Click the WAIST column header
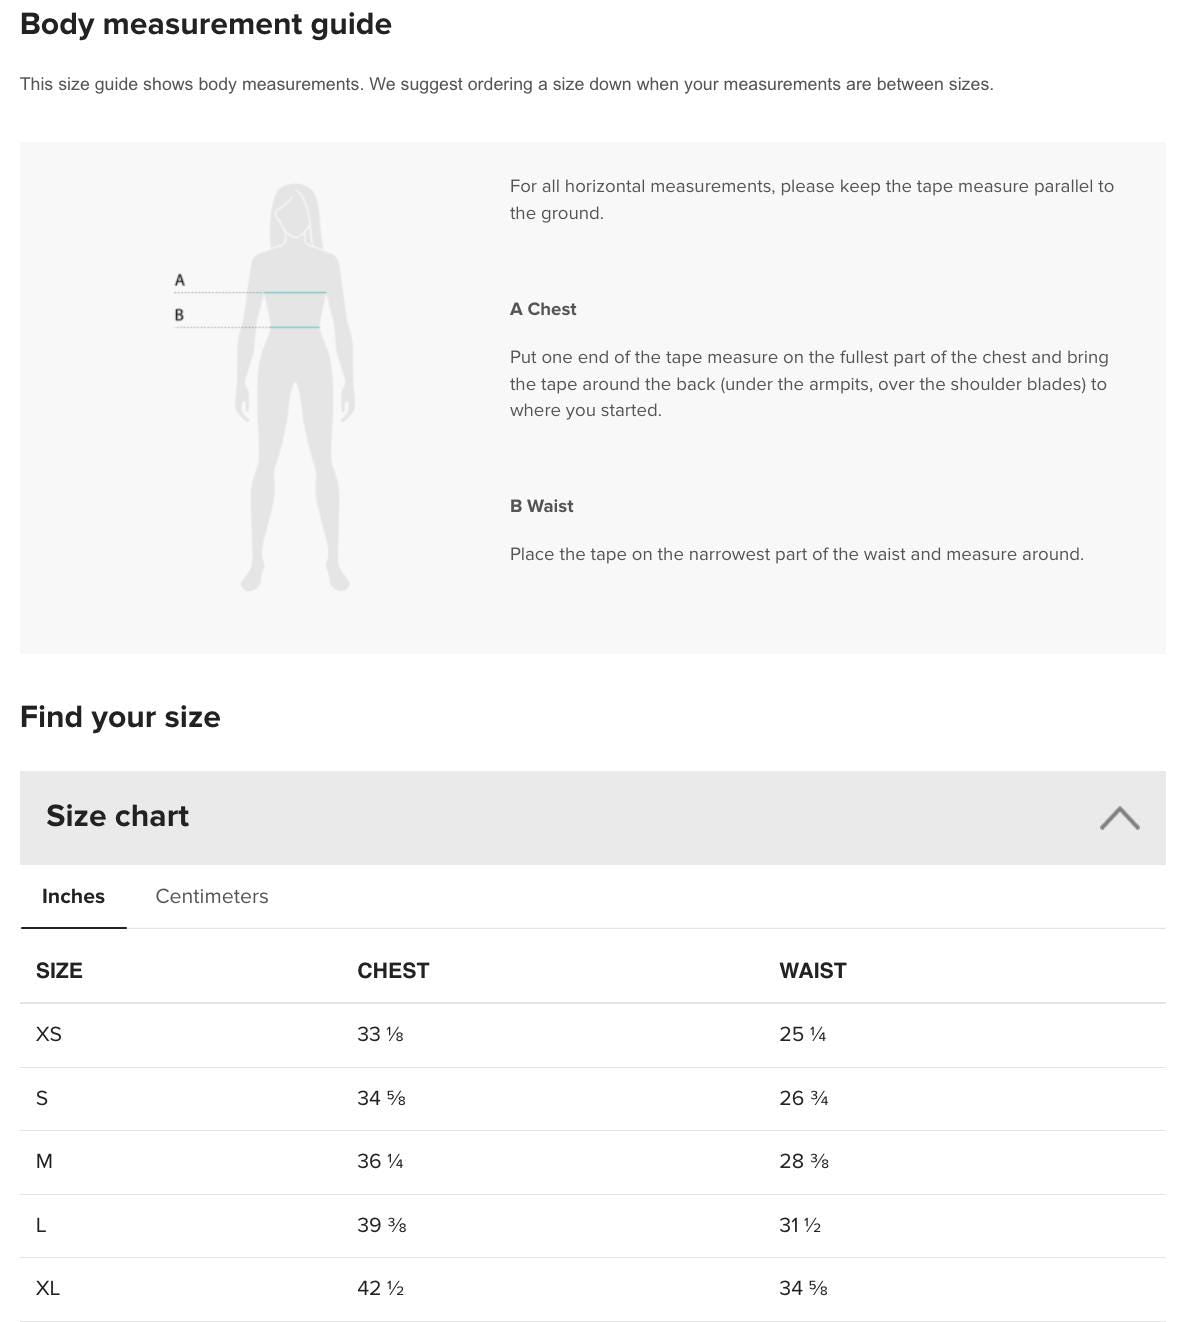 (x=812, y=970)
